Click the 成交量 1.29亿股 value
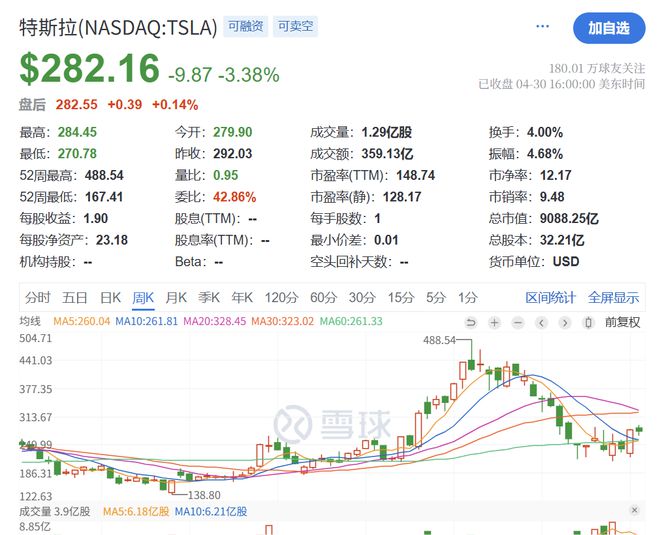The width and height of the screenshot is (660, 535). (x=386, y=132)
